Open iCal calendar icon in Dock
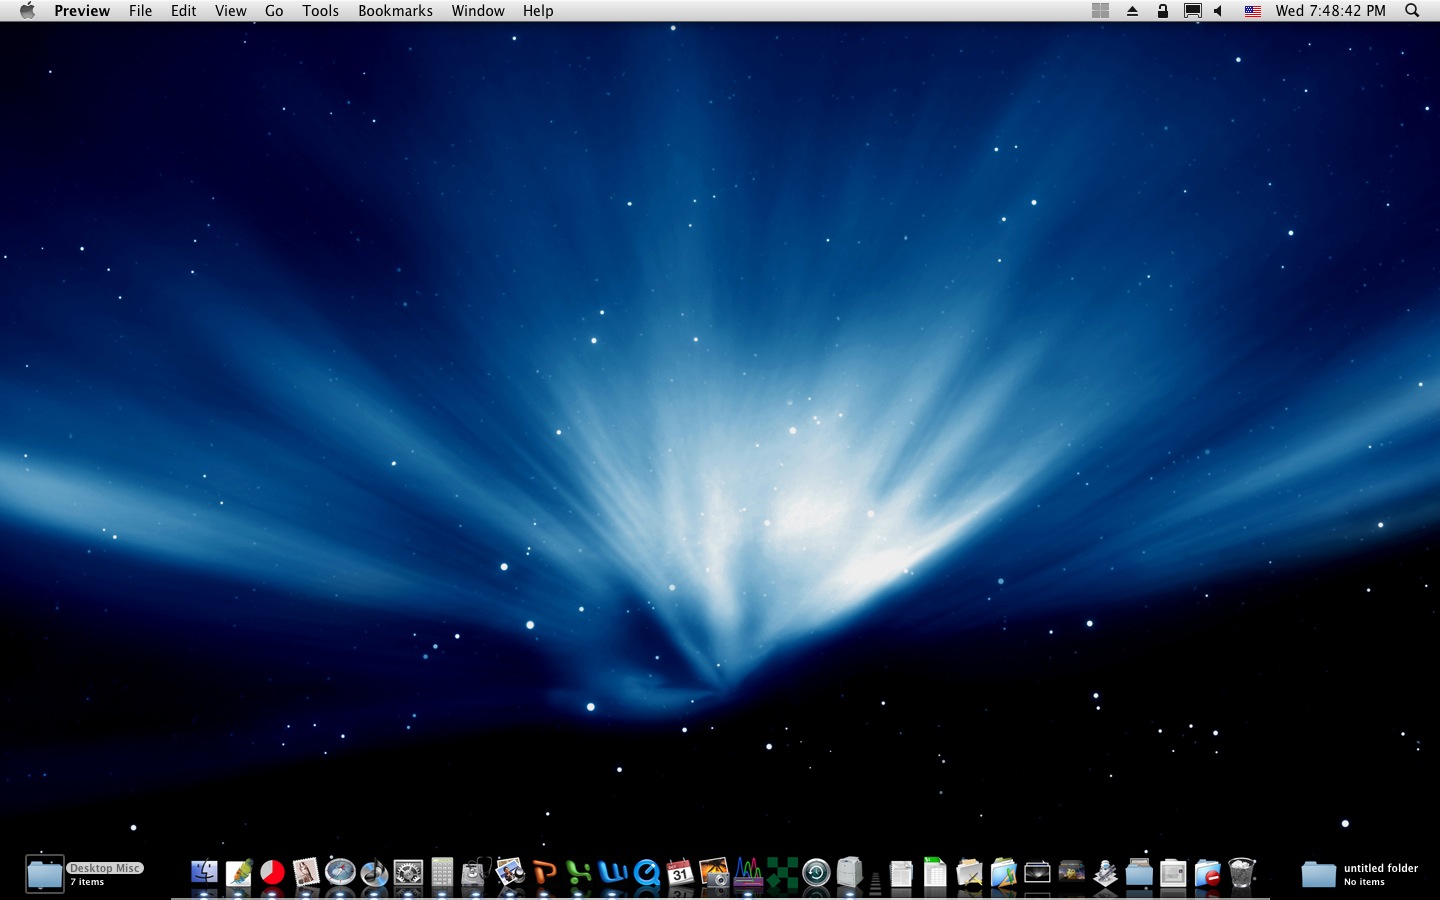 [x=680, y=873]
